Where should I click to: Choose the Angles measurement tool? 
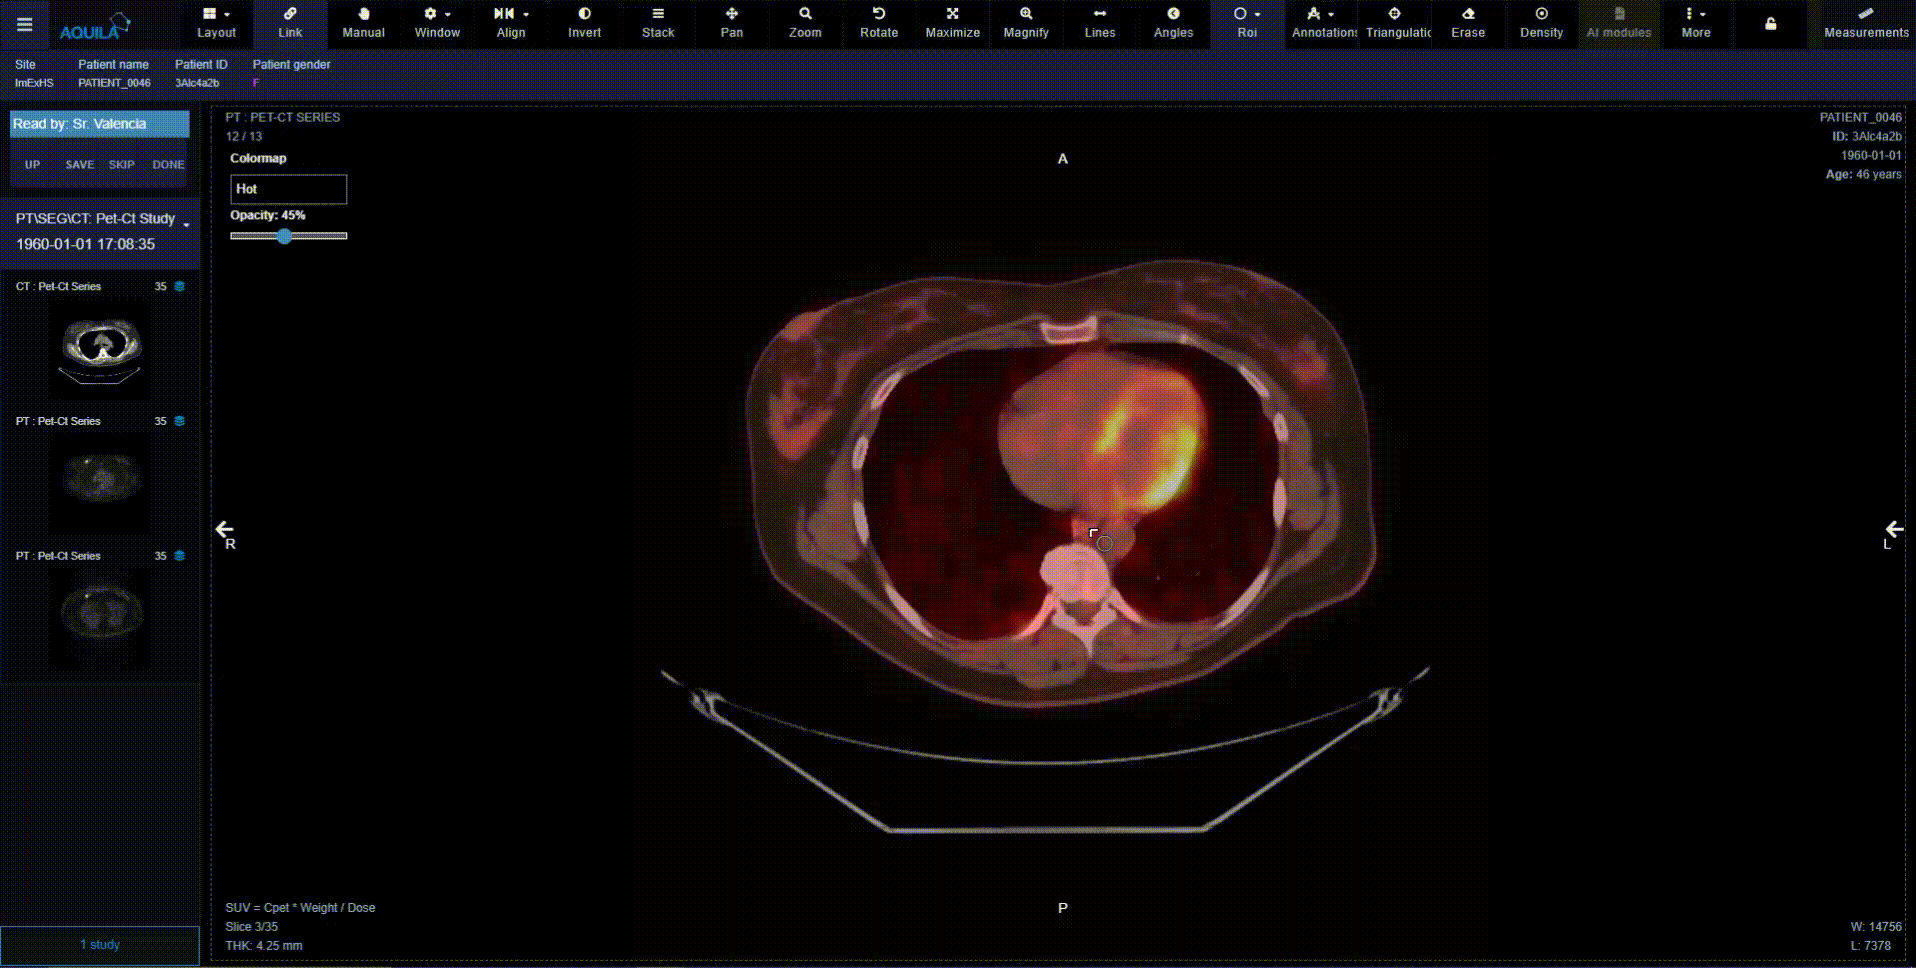(1173, 23)
